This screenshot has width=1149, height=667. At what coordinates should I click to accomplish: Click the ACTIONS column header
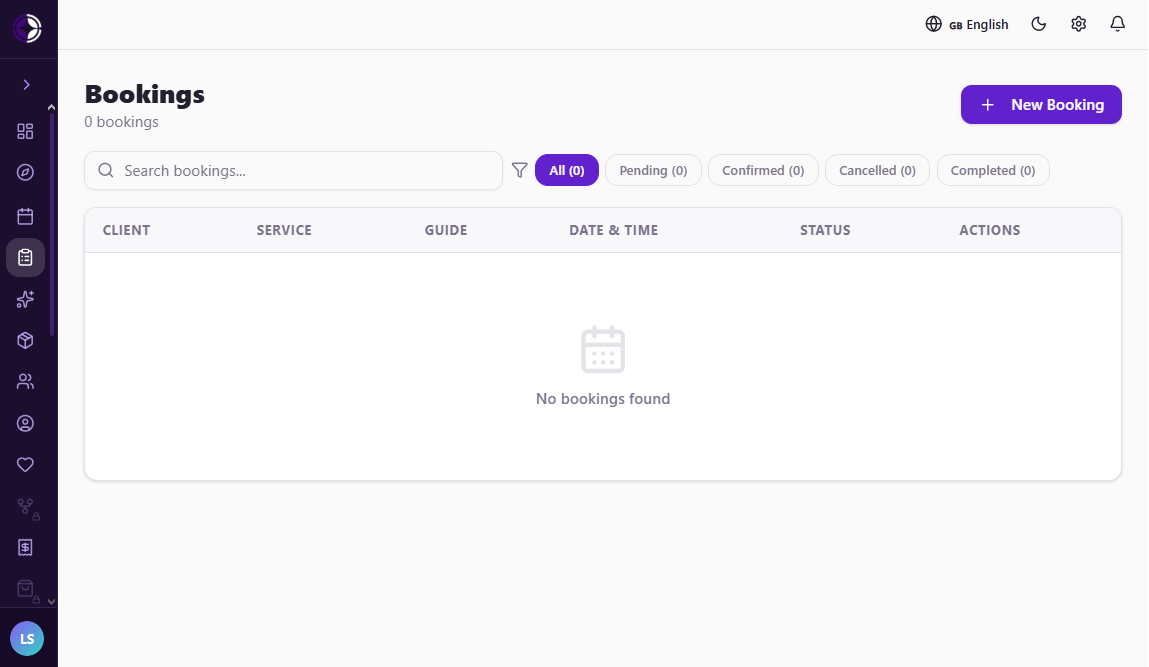pos(989,230)
